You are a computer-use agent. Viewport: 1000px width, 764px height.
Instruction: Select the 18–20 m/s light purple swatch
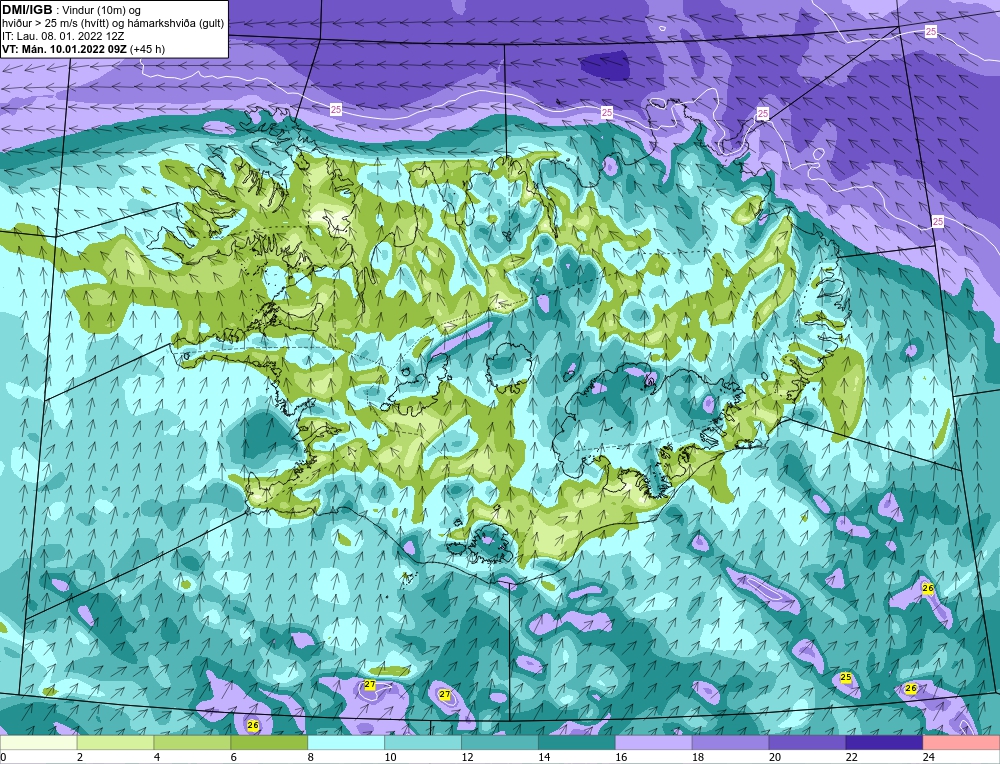pyautogui.click(x=730, y=743)
